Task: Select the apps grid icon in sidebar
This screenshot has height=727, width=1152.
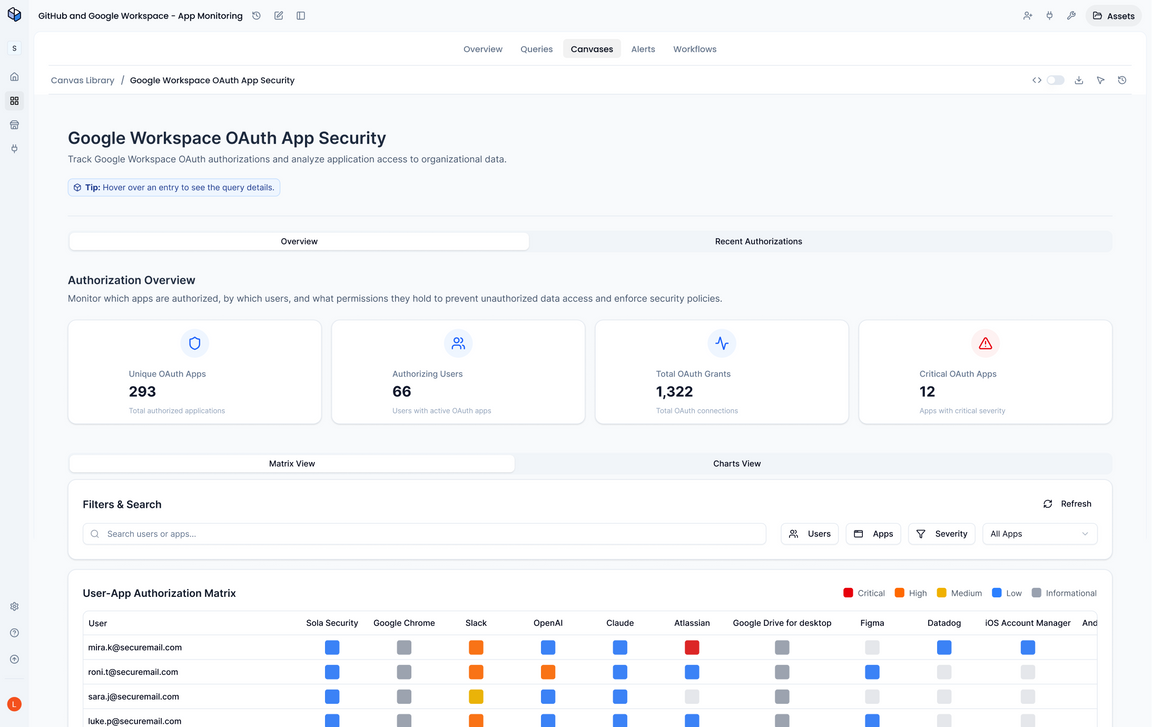Action: point(14,100)
